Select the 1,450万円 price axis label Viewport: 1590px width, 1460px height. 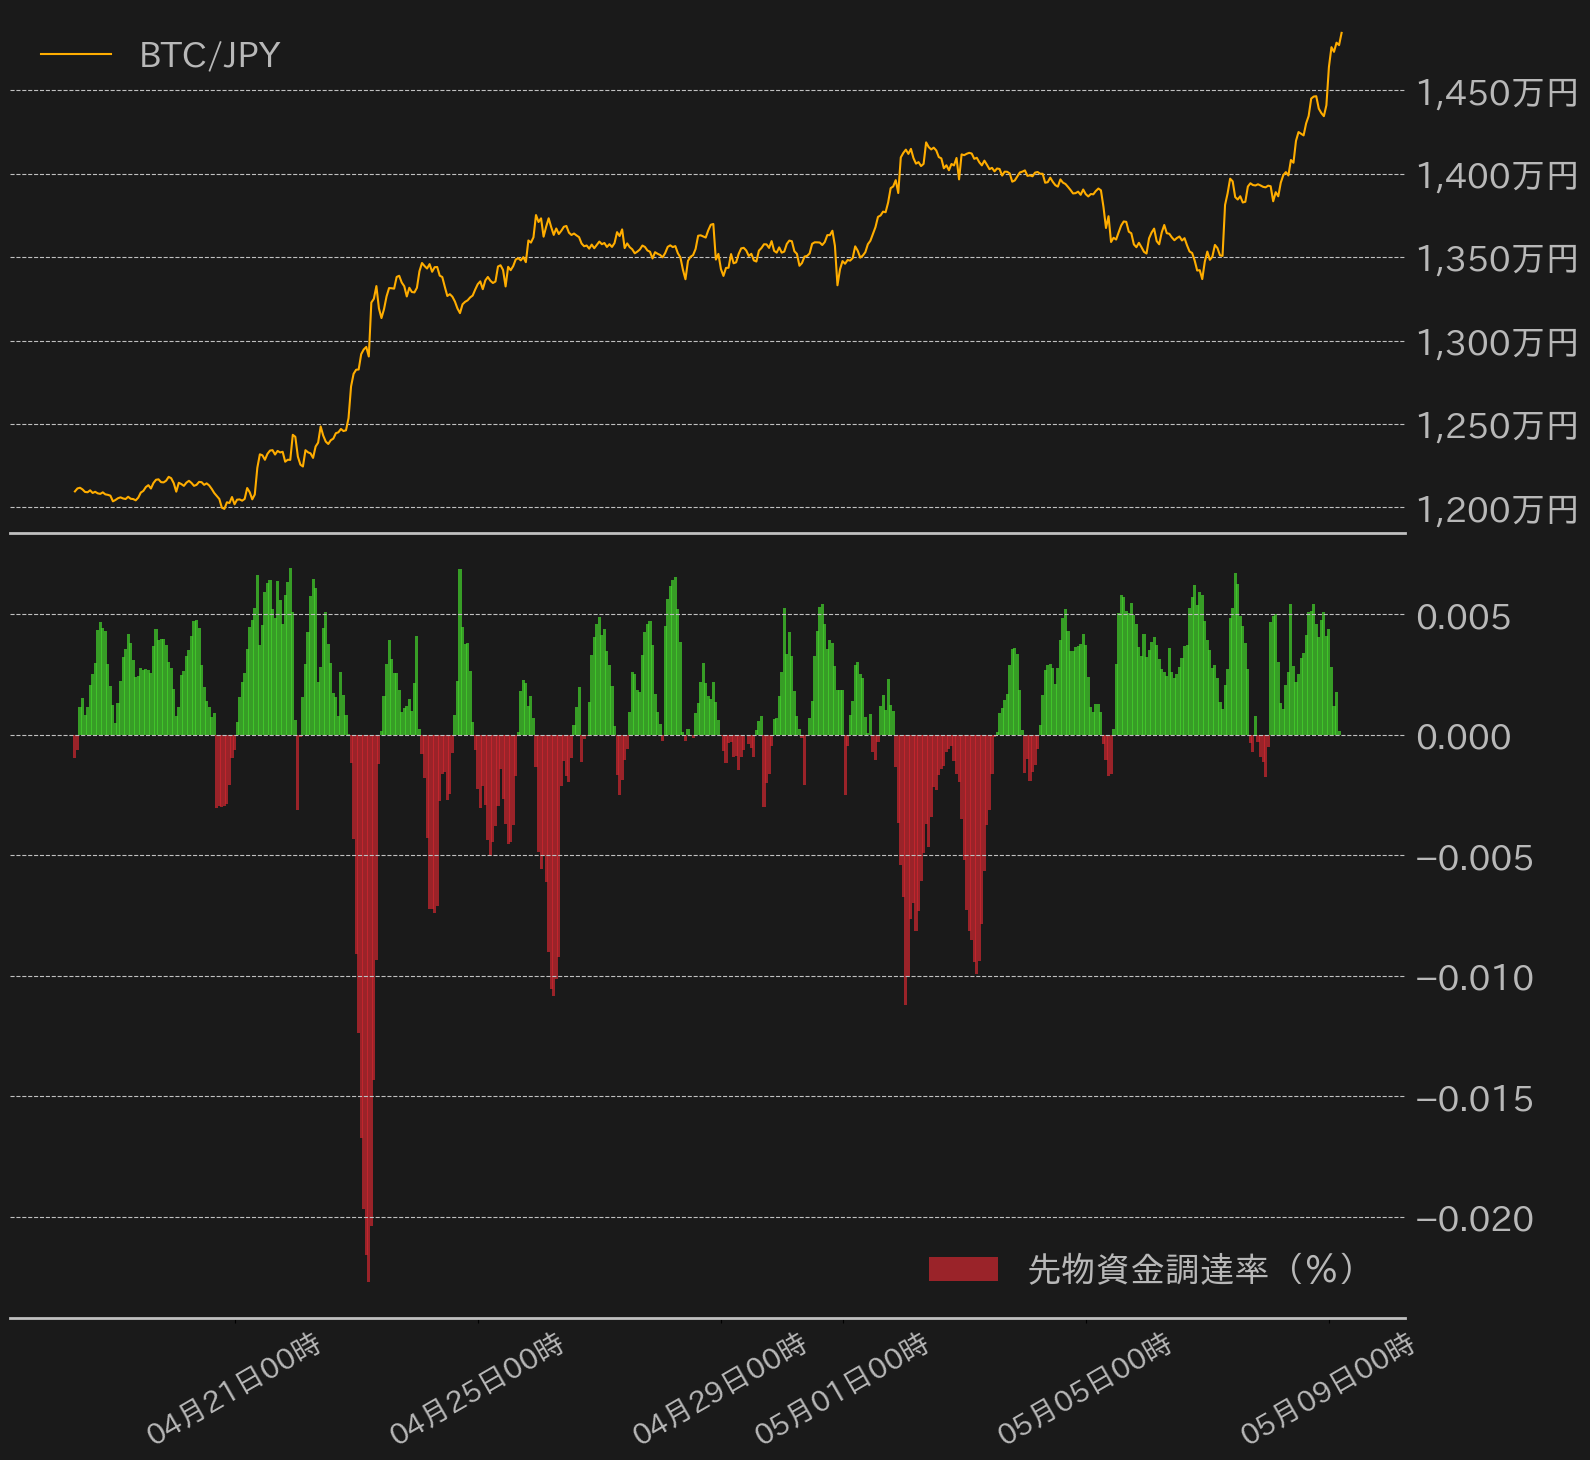point(1497,93)
